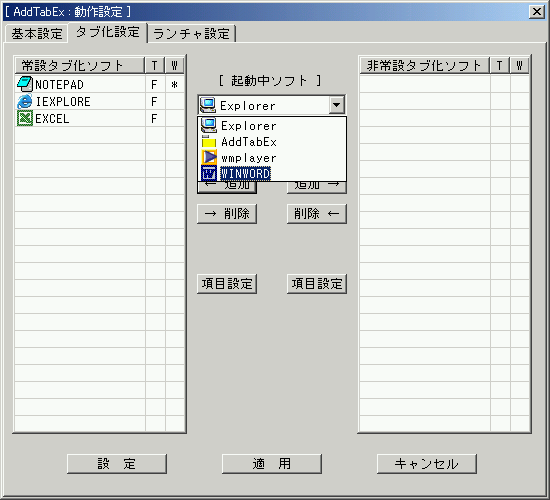Select the IEXPLORE row text
The image size is (550, 500).
coord(63,102)
